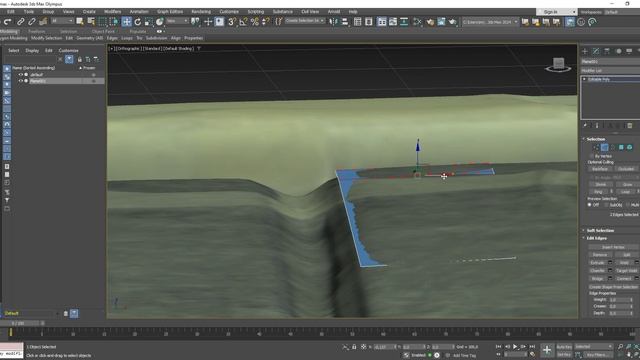The image size is (640, 360).
Task: Select Polygon sub-object level icon
Action: tap(621, 147)
